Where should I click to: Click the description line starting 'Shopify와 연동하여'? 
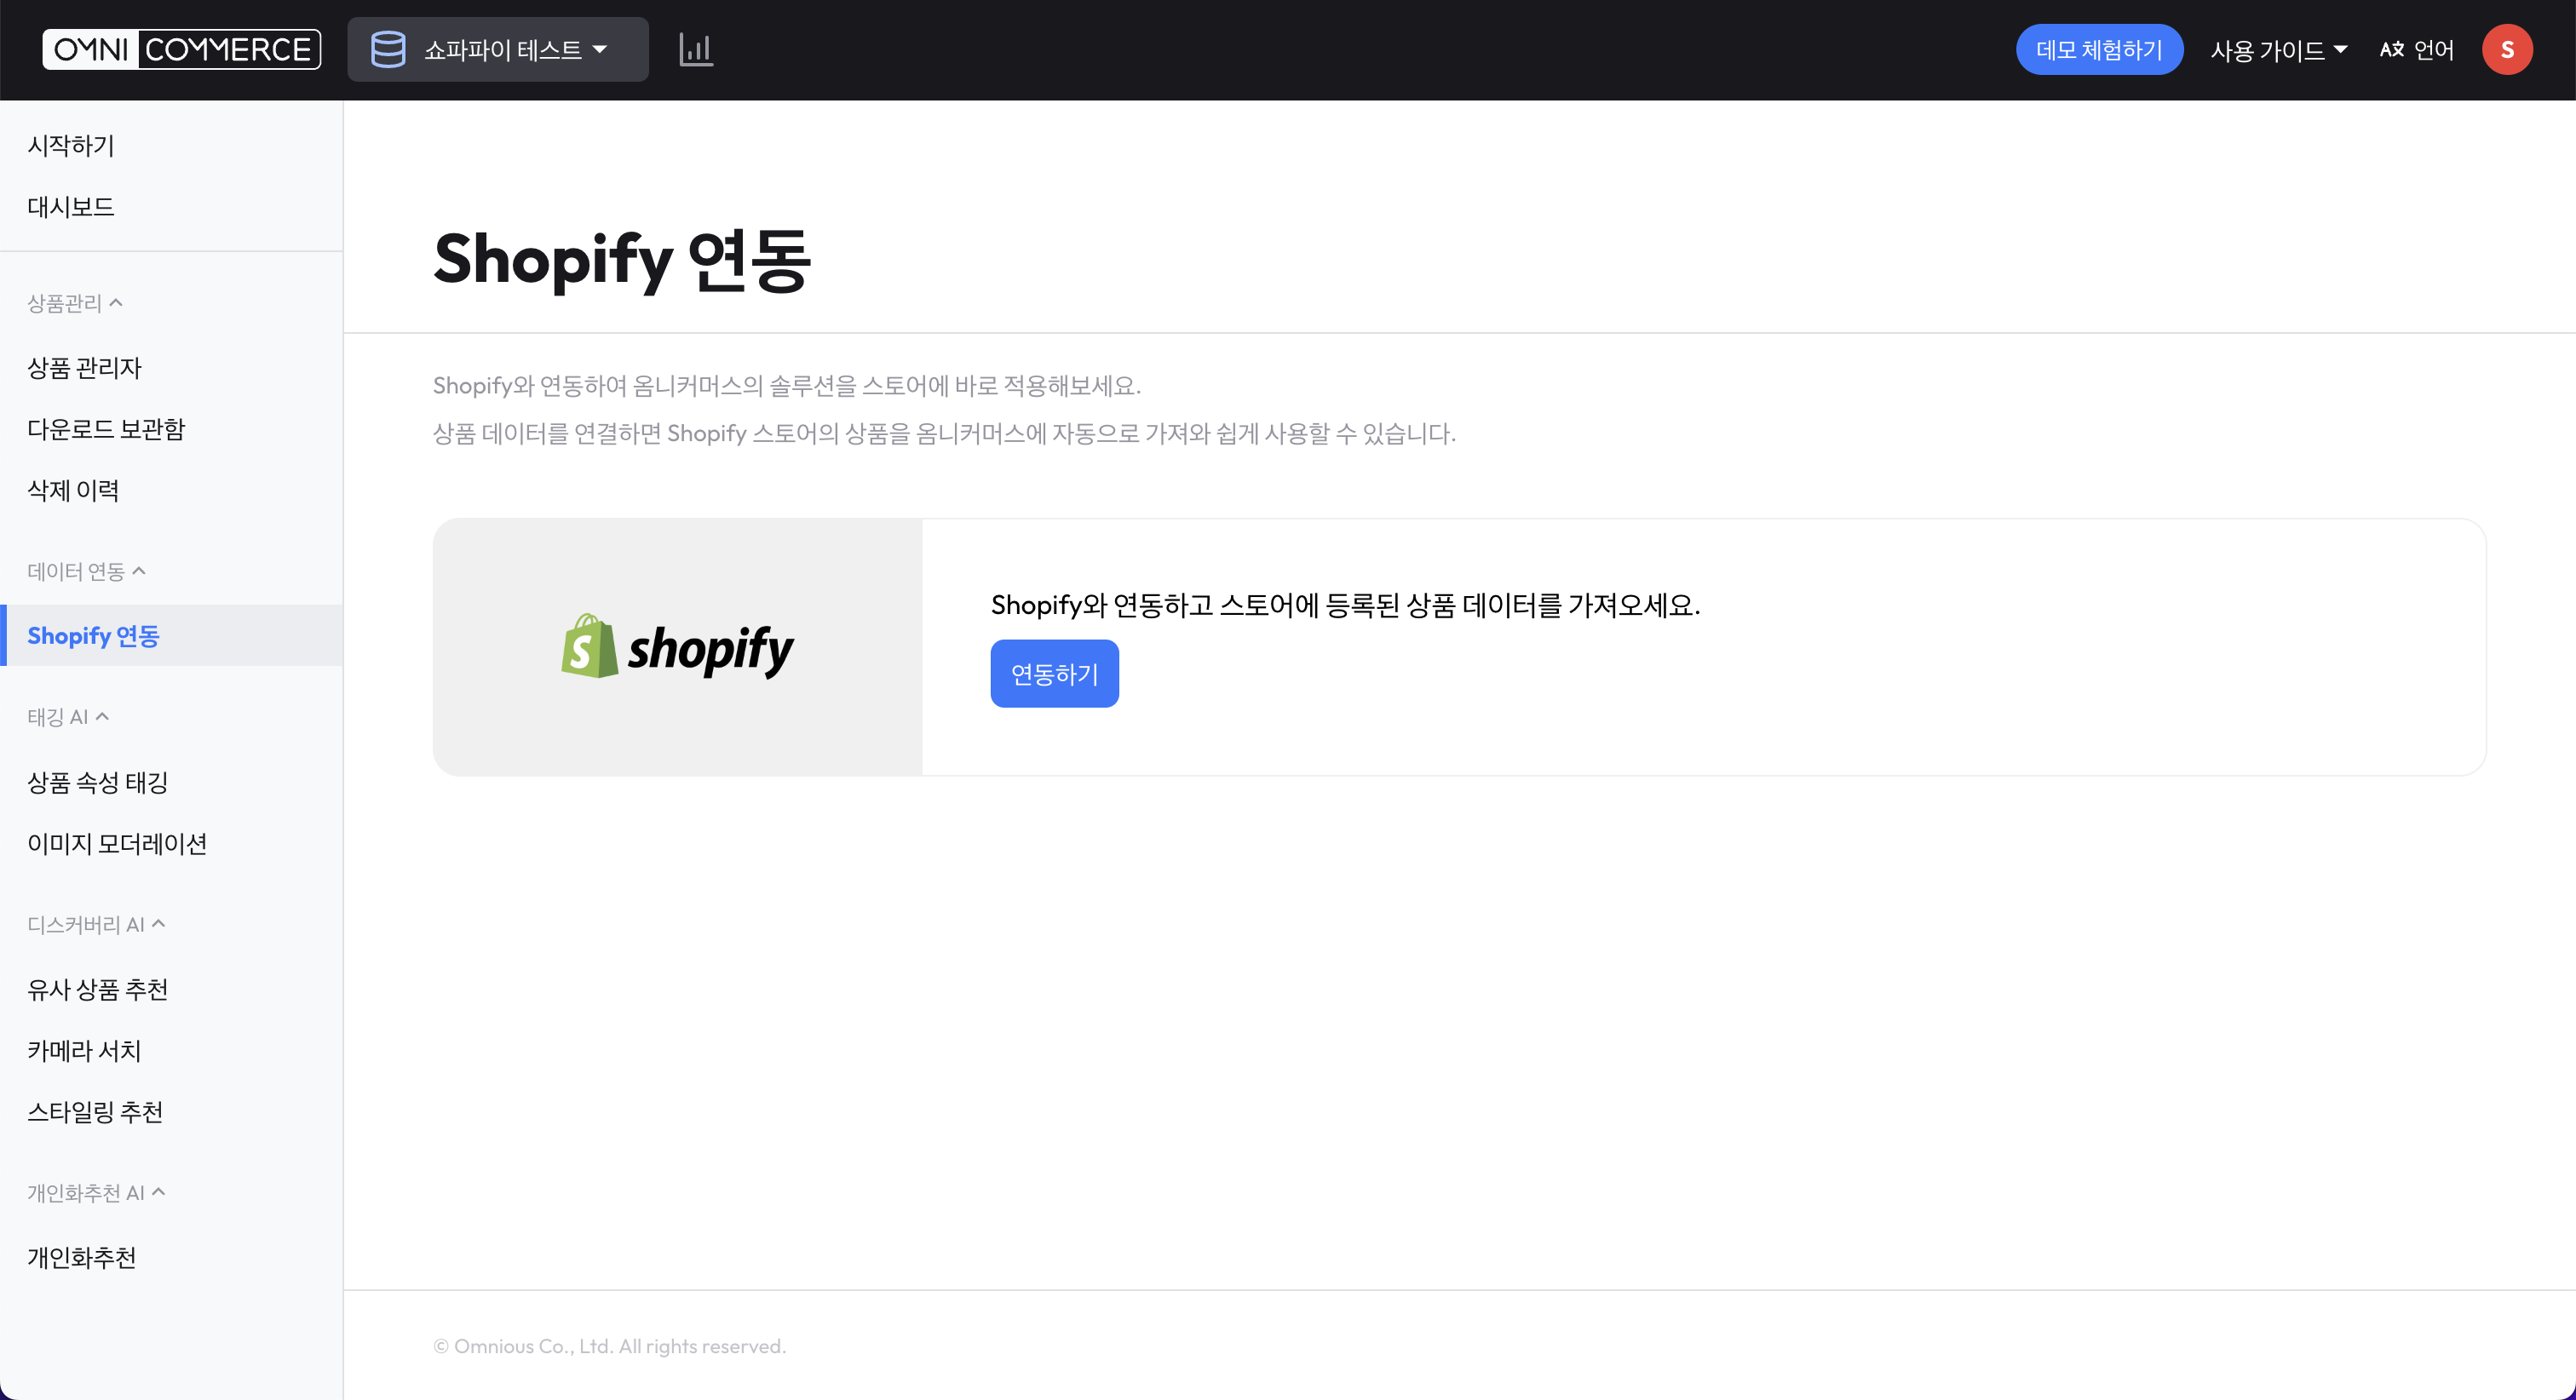tap(787, 385)
